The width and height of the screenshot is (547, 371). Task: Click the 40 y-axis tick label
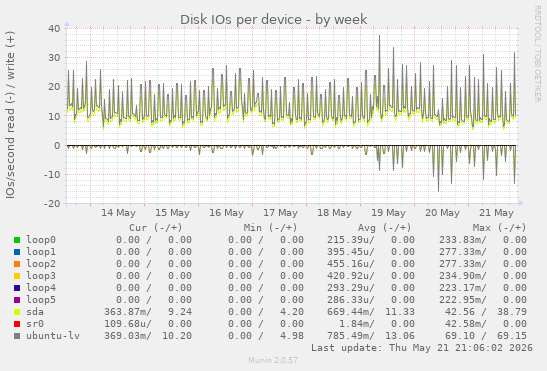coord(54,29)
